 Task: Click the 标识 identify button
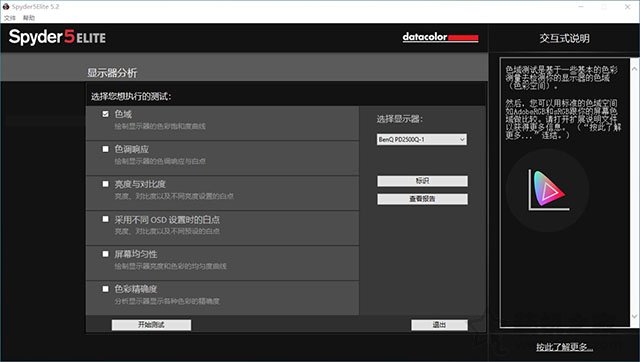point(422,181)
